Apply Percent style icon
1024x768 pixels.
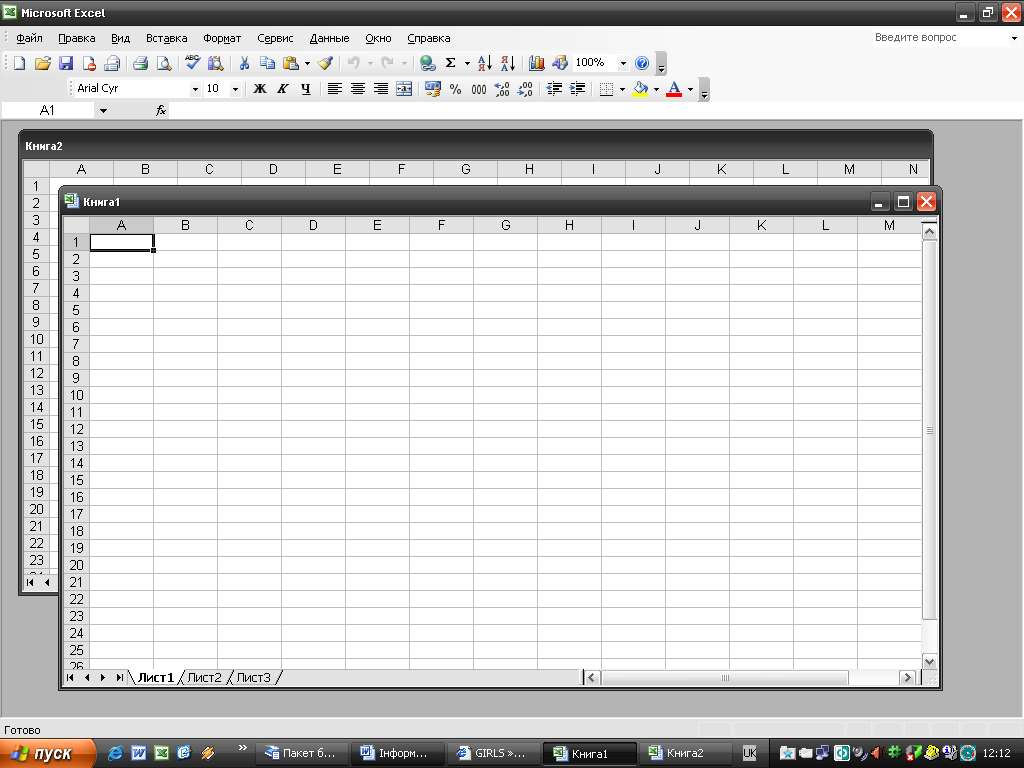(x=455, y=89)
